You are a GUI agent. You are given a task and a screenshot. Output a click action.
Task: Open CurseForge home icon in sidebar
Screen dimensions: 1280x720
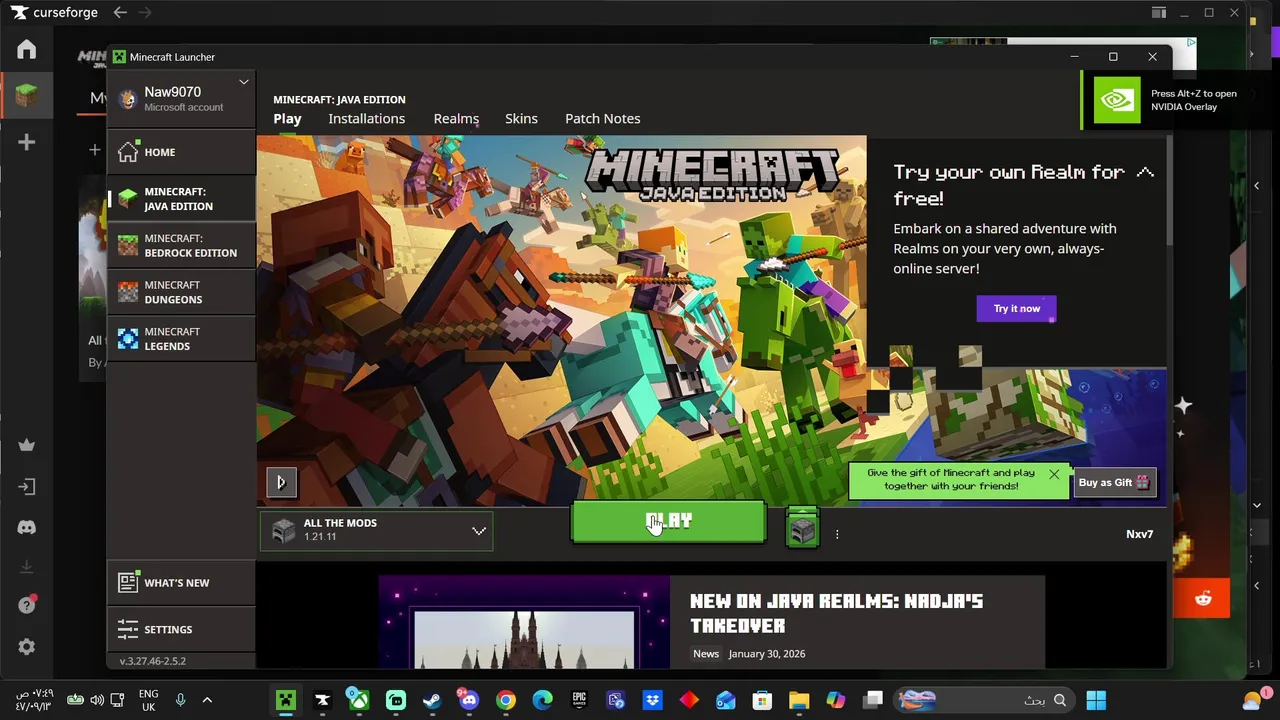tap(26, 49)
